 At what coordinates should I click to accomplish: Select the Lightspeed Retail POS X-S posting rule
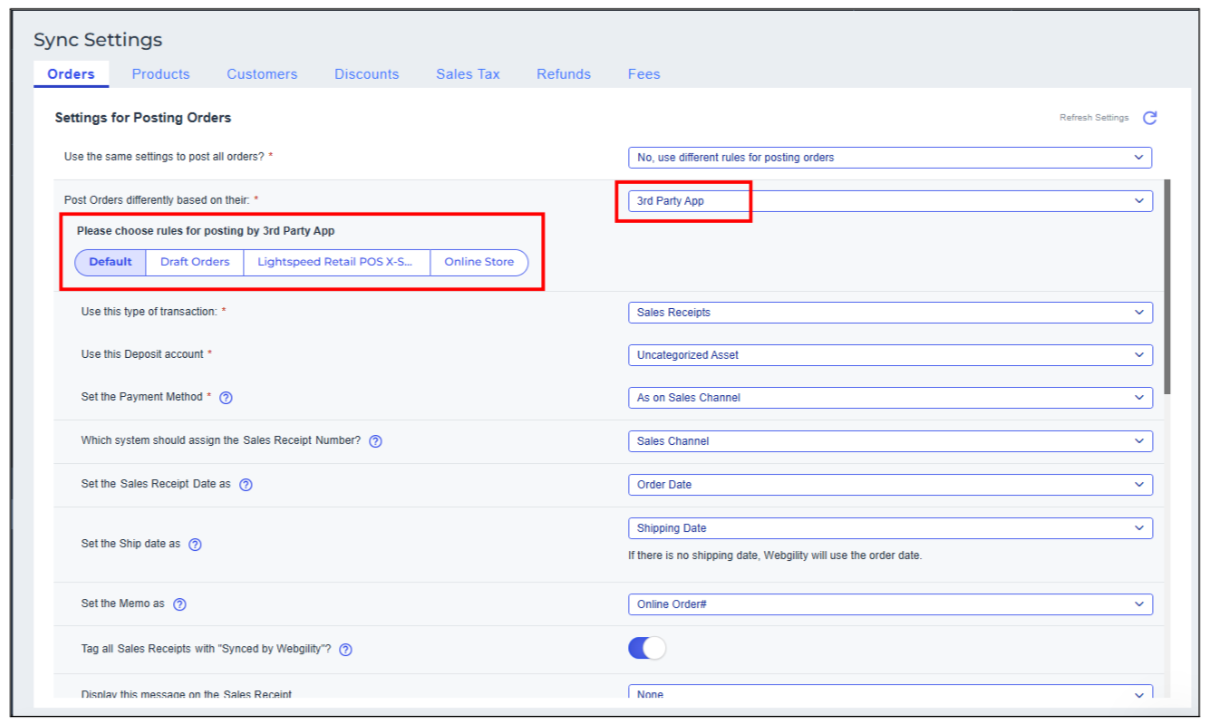pyautogui.click(x=336, y=262)
